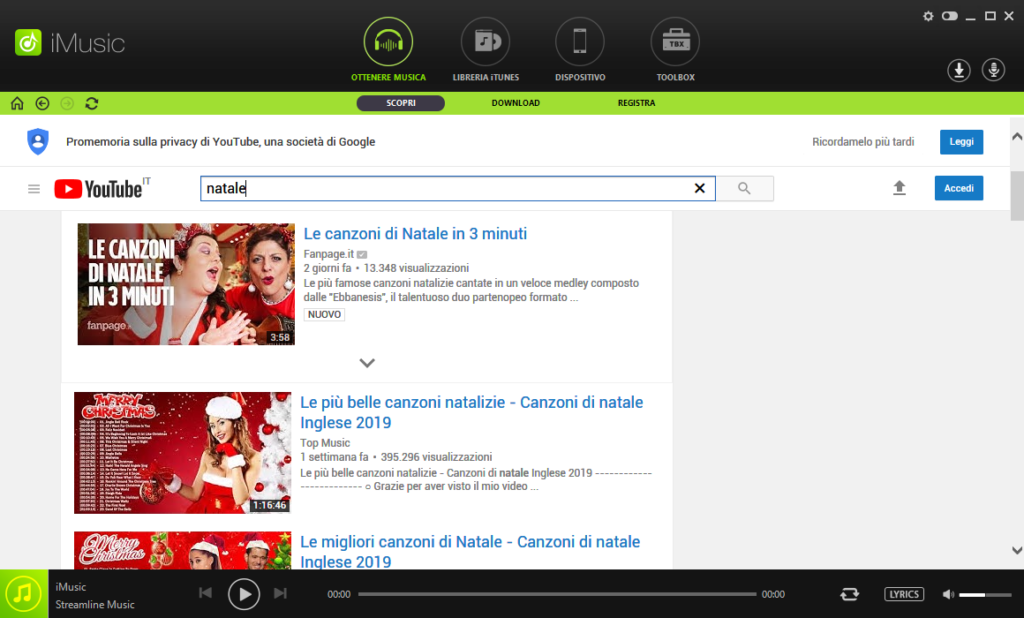Open the 'Le più belle canzoni natalizie' title link
This screenshot has height=618, width=1024.
472,412
